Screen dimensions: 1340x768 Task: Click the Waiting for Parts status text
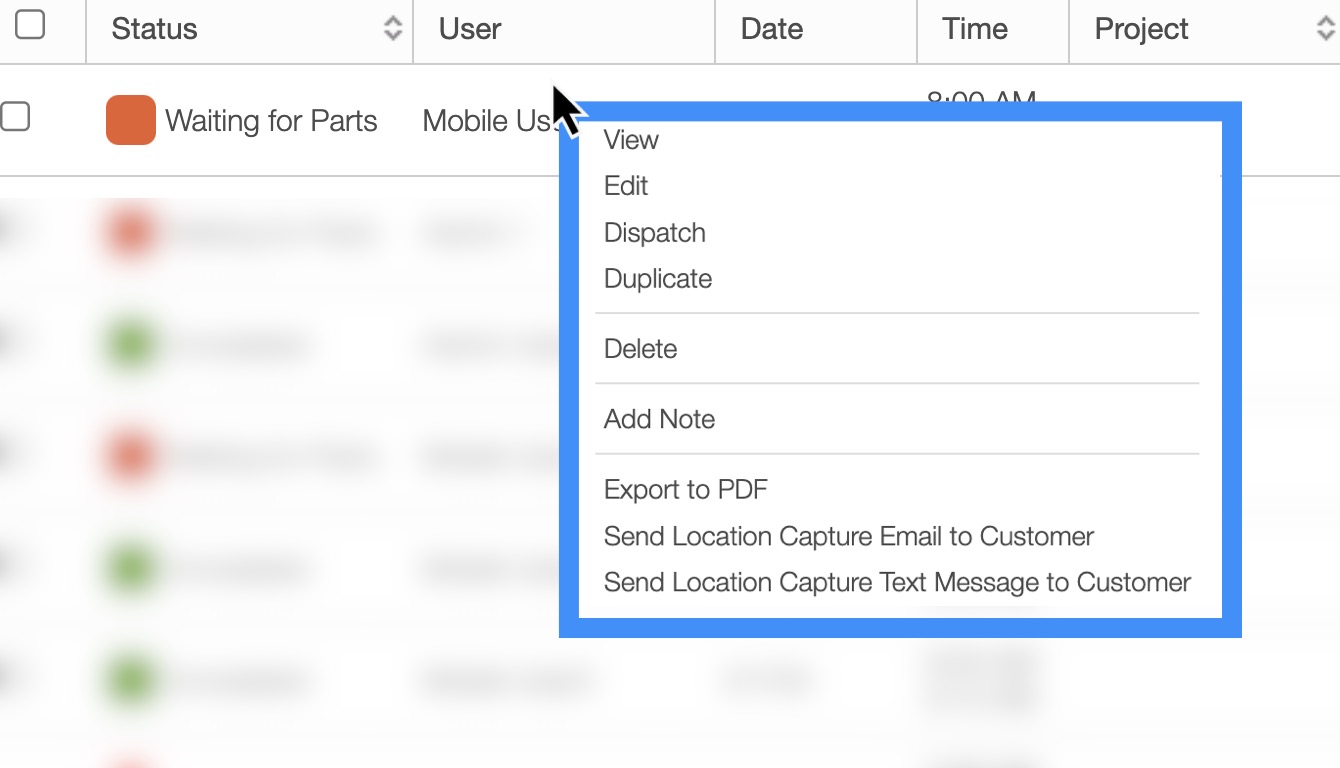click(x=271, y=121)
